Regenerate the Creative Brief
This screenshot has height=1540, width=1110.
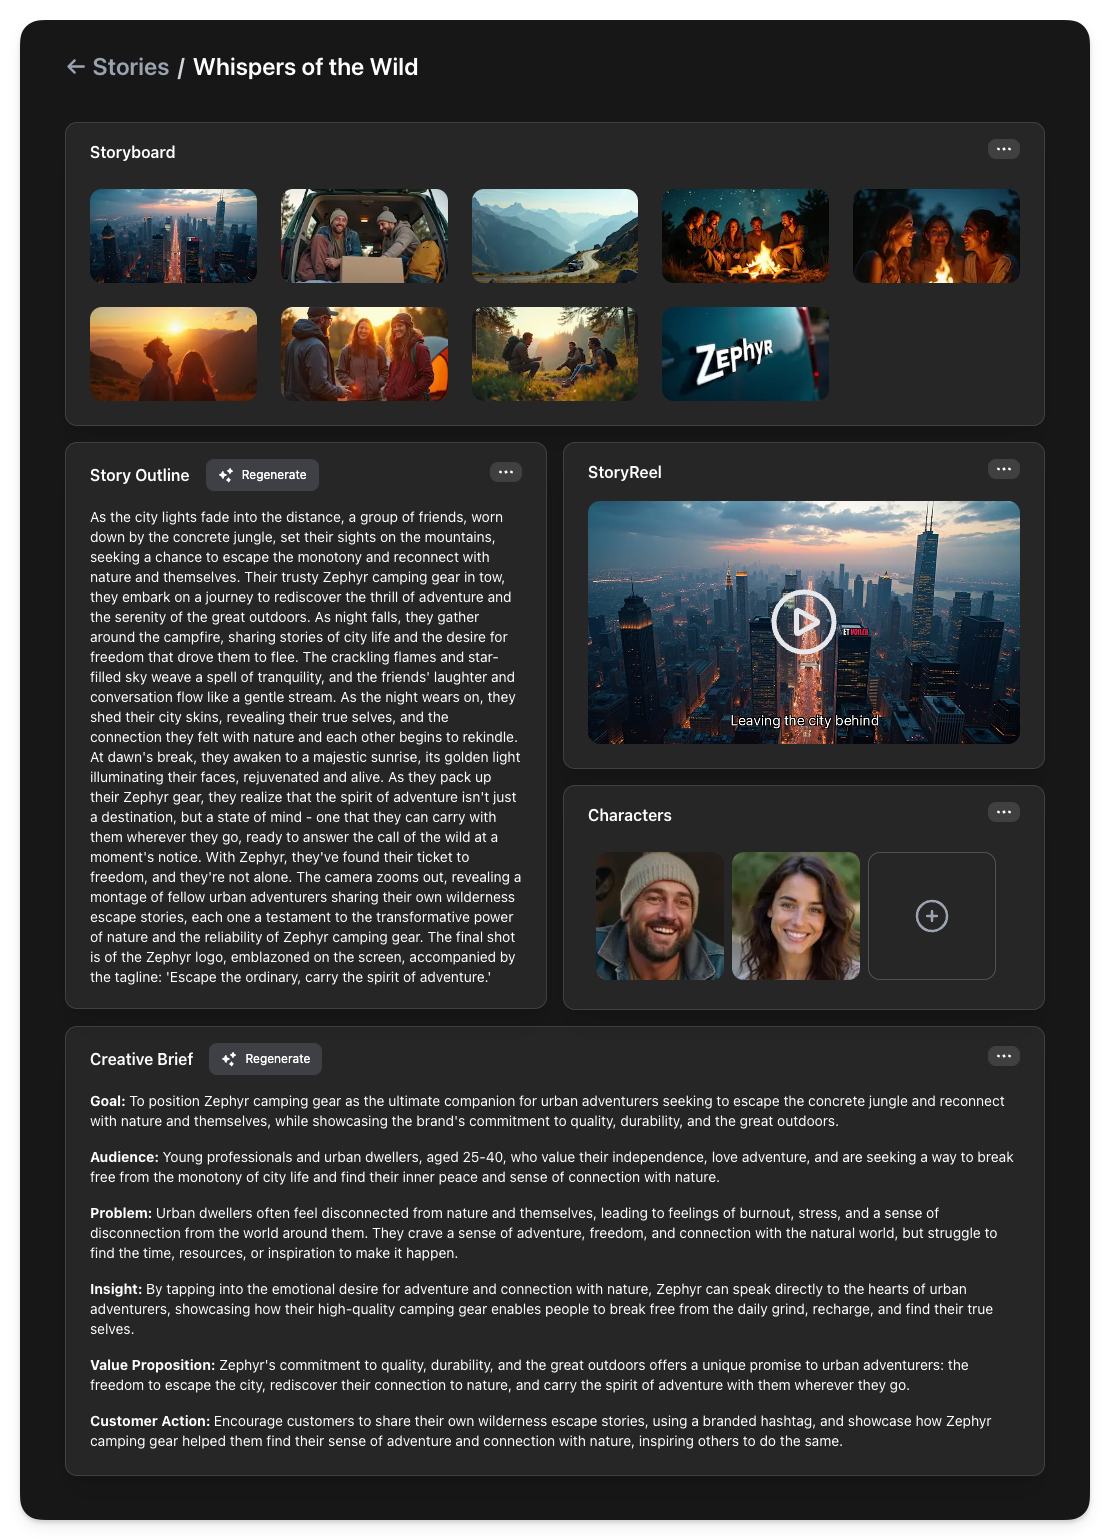click(x=265, y=1059)
